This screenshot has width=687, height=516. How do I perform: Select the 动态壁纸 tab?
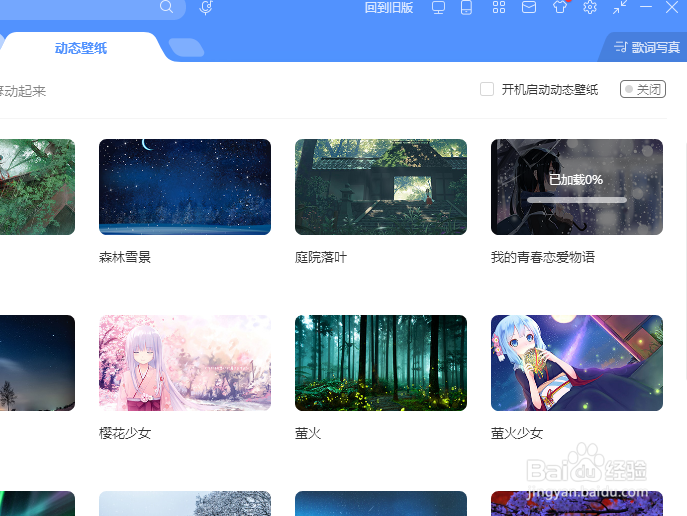81,48
